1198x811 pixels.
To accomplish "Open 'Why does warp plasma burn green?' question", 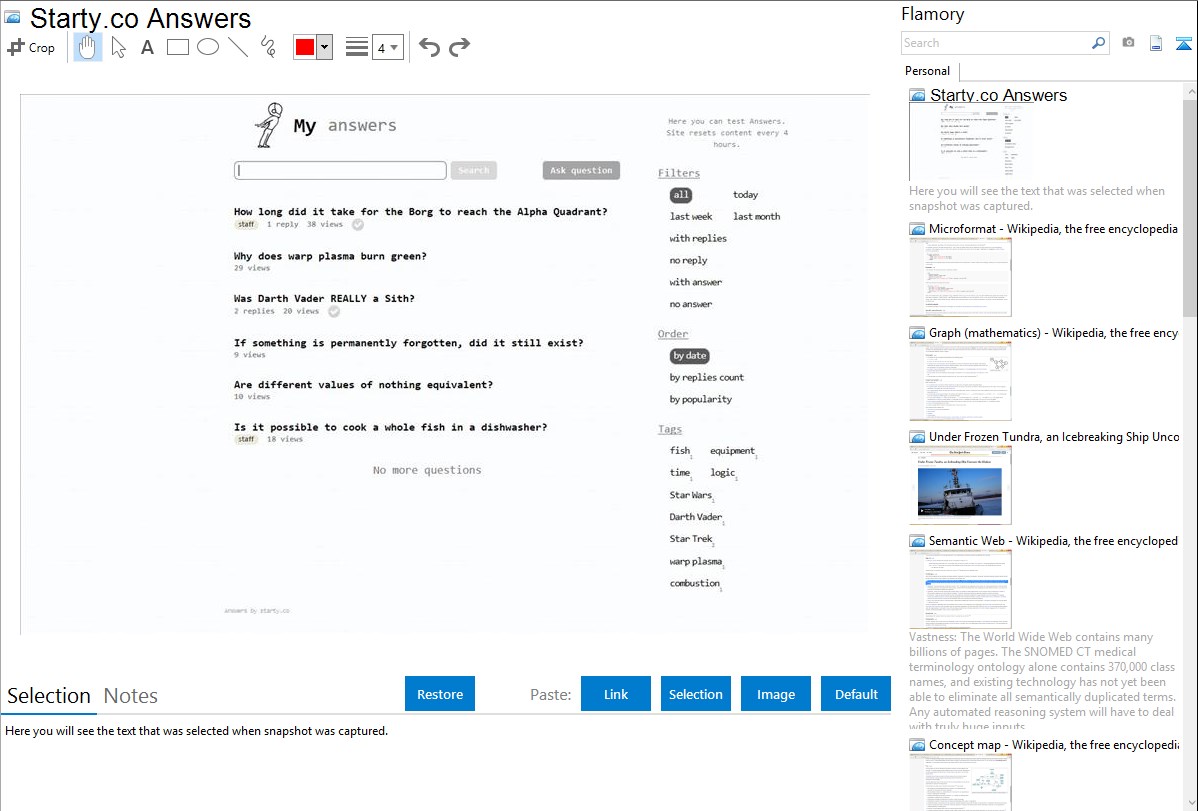I will [x=330, y=256].
